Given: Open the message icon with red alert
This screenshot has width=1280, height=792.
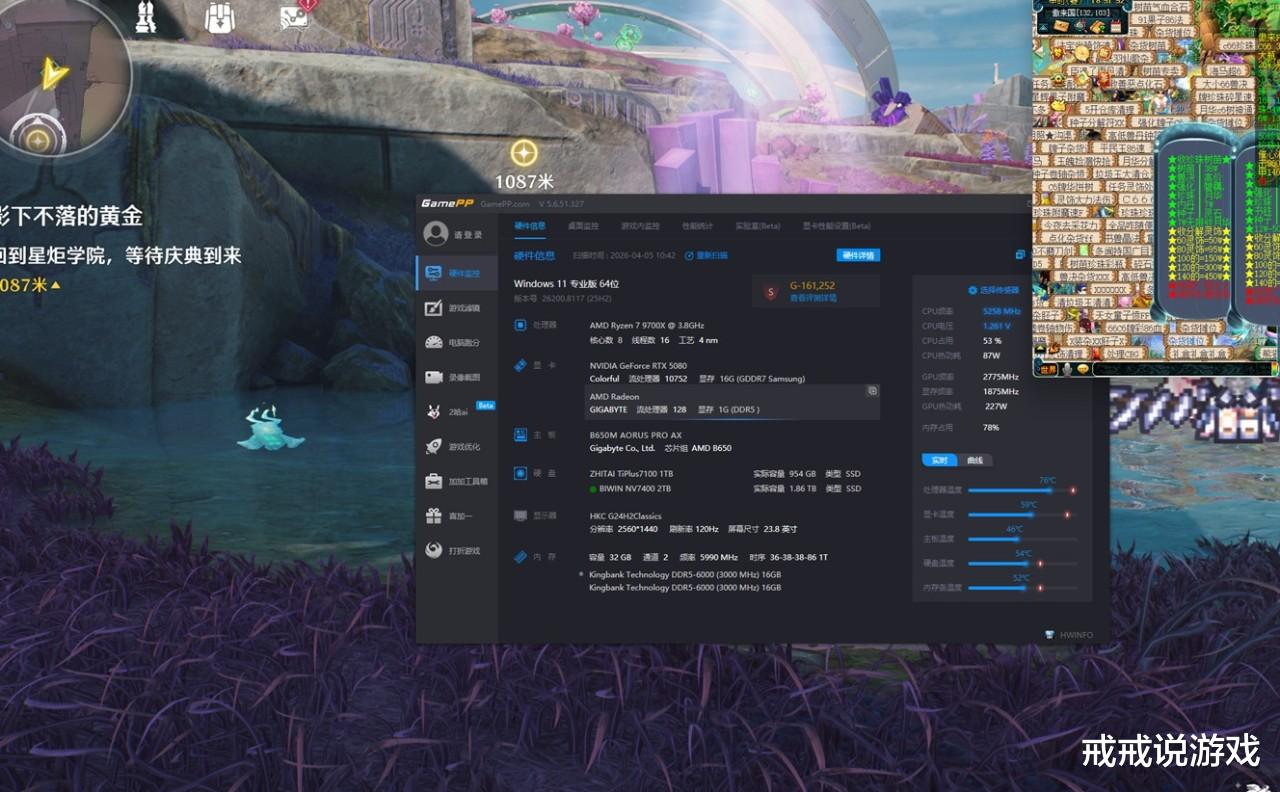Looking at the screenshot, I should 297,16.
